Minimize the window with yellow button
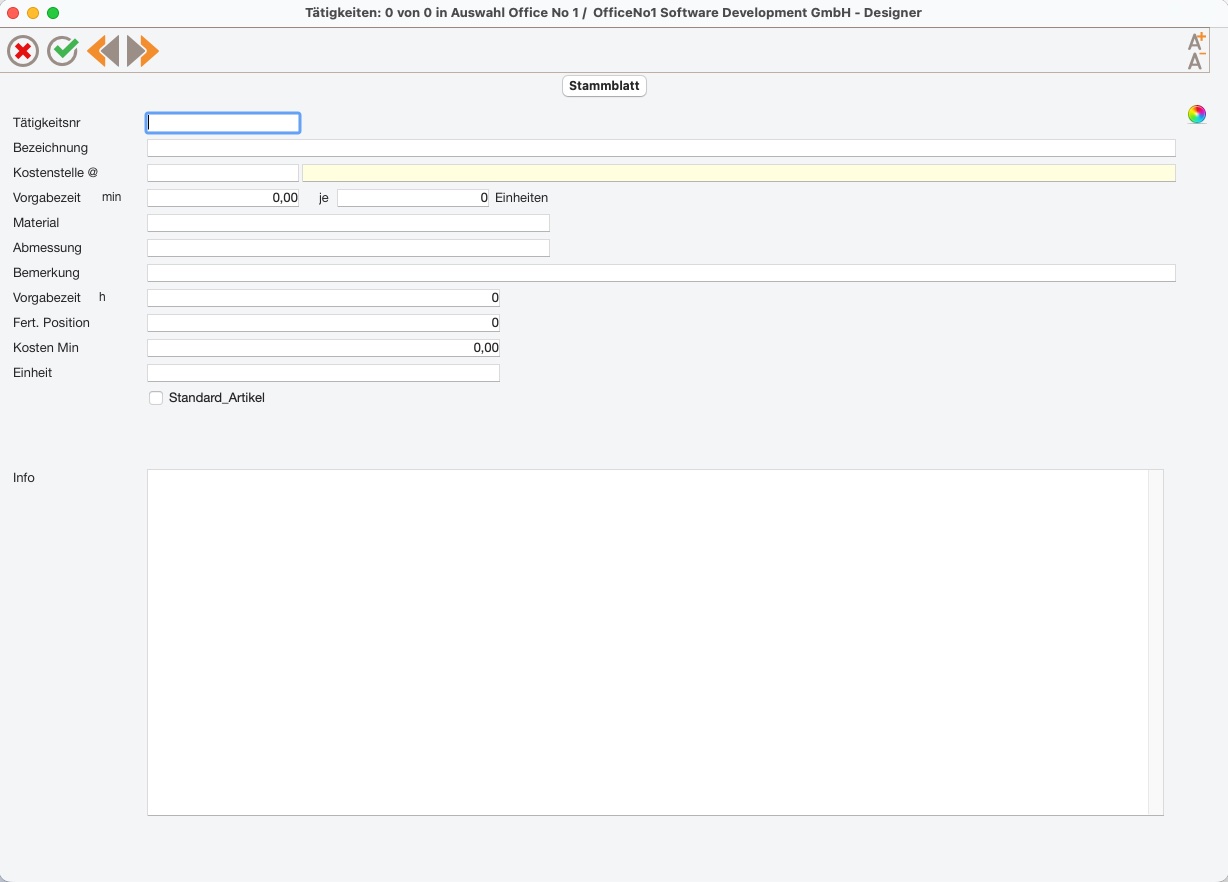 (33, 13)
